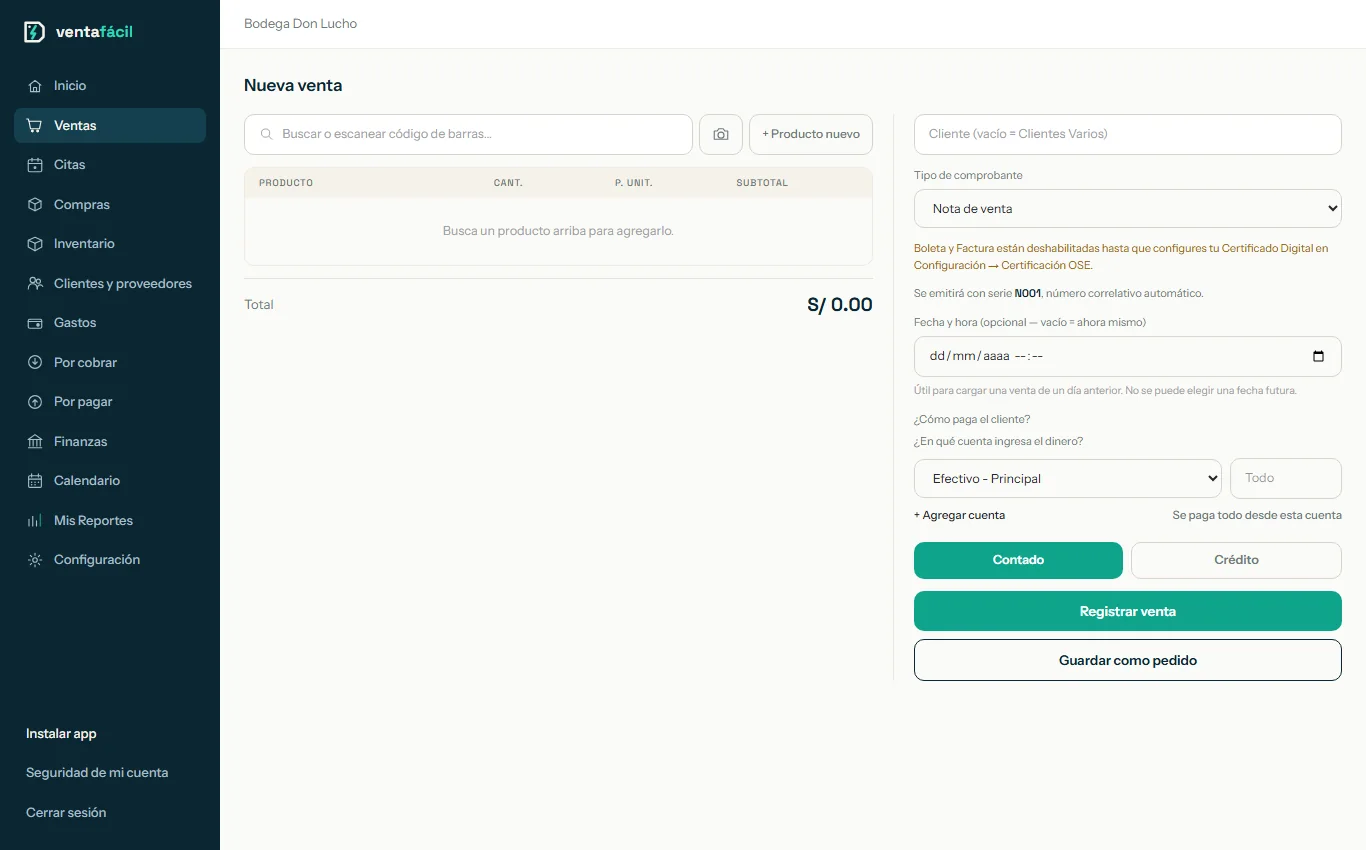Click the Compras box icon

[35, 205]
